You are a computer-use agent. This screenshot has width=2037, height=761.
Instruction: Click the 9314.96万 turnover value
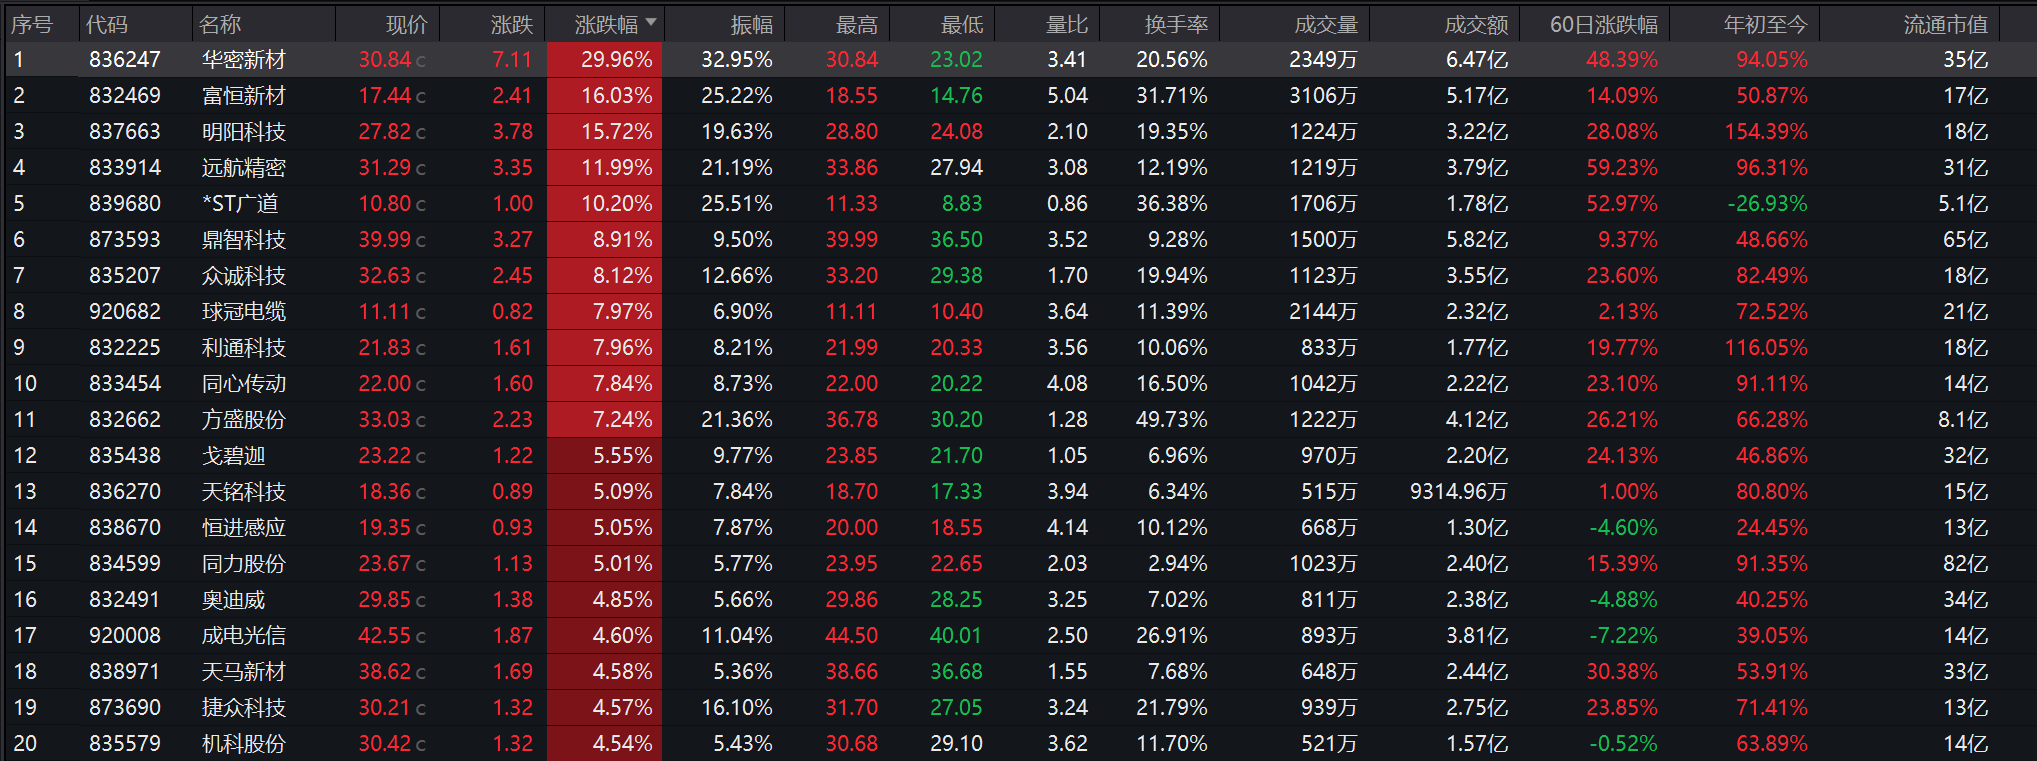click(x=1459, y=492)
